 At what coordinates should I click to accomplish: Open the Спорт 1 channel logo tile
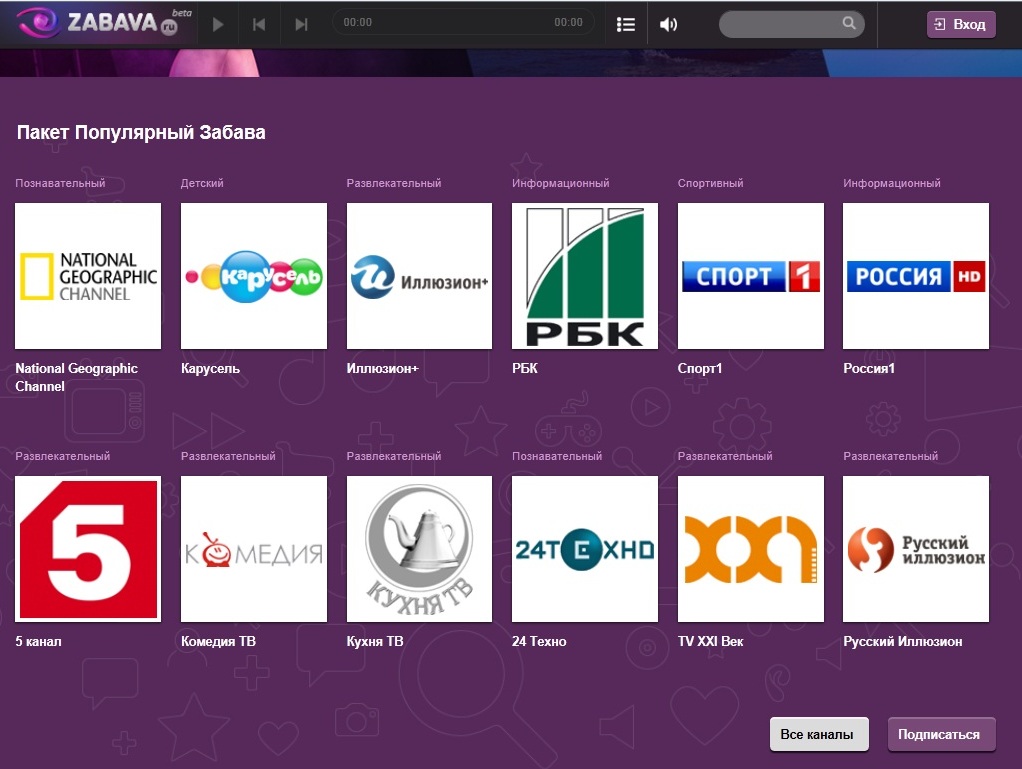[751, 276]
